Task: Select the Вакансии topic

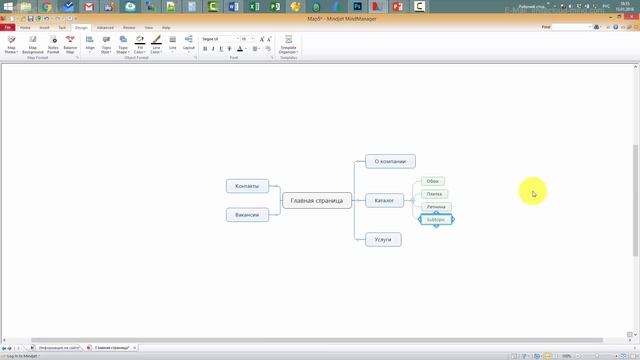Action: (247, 215)
